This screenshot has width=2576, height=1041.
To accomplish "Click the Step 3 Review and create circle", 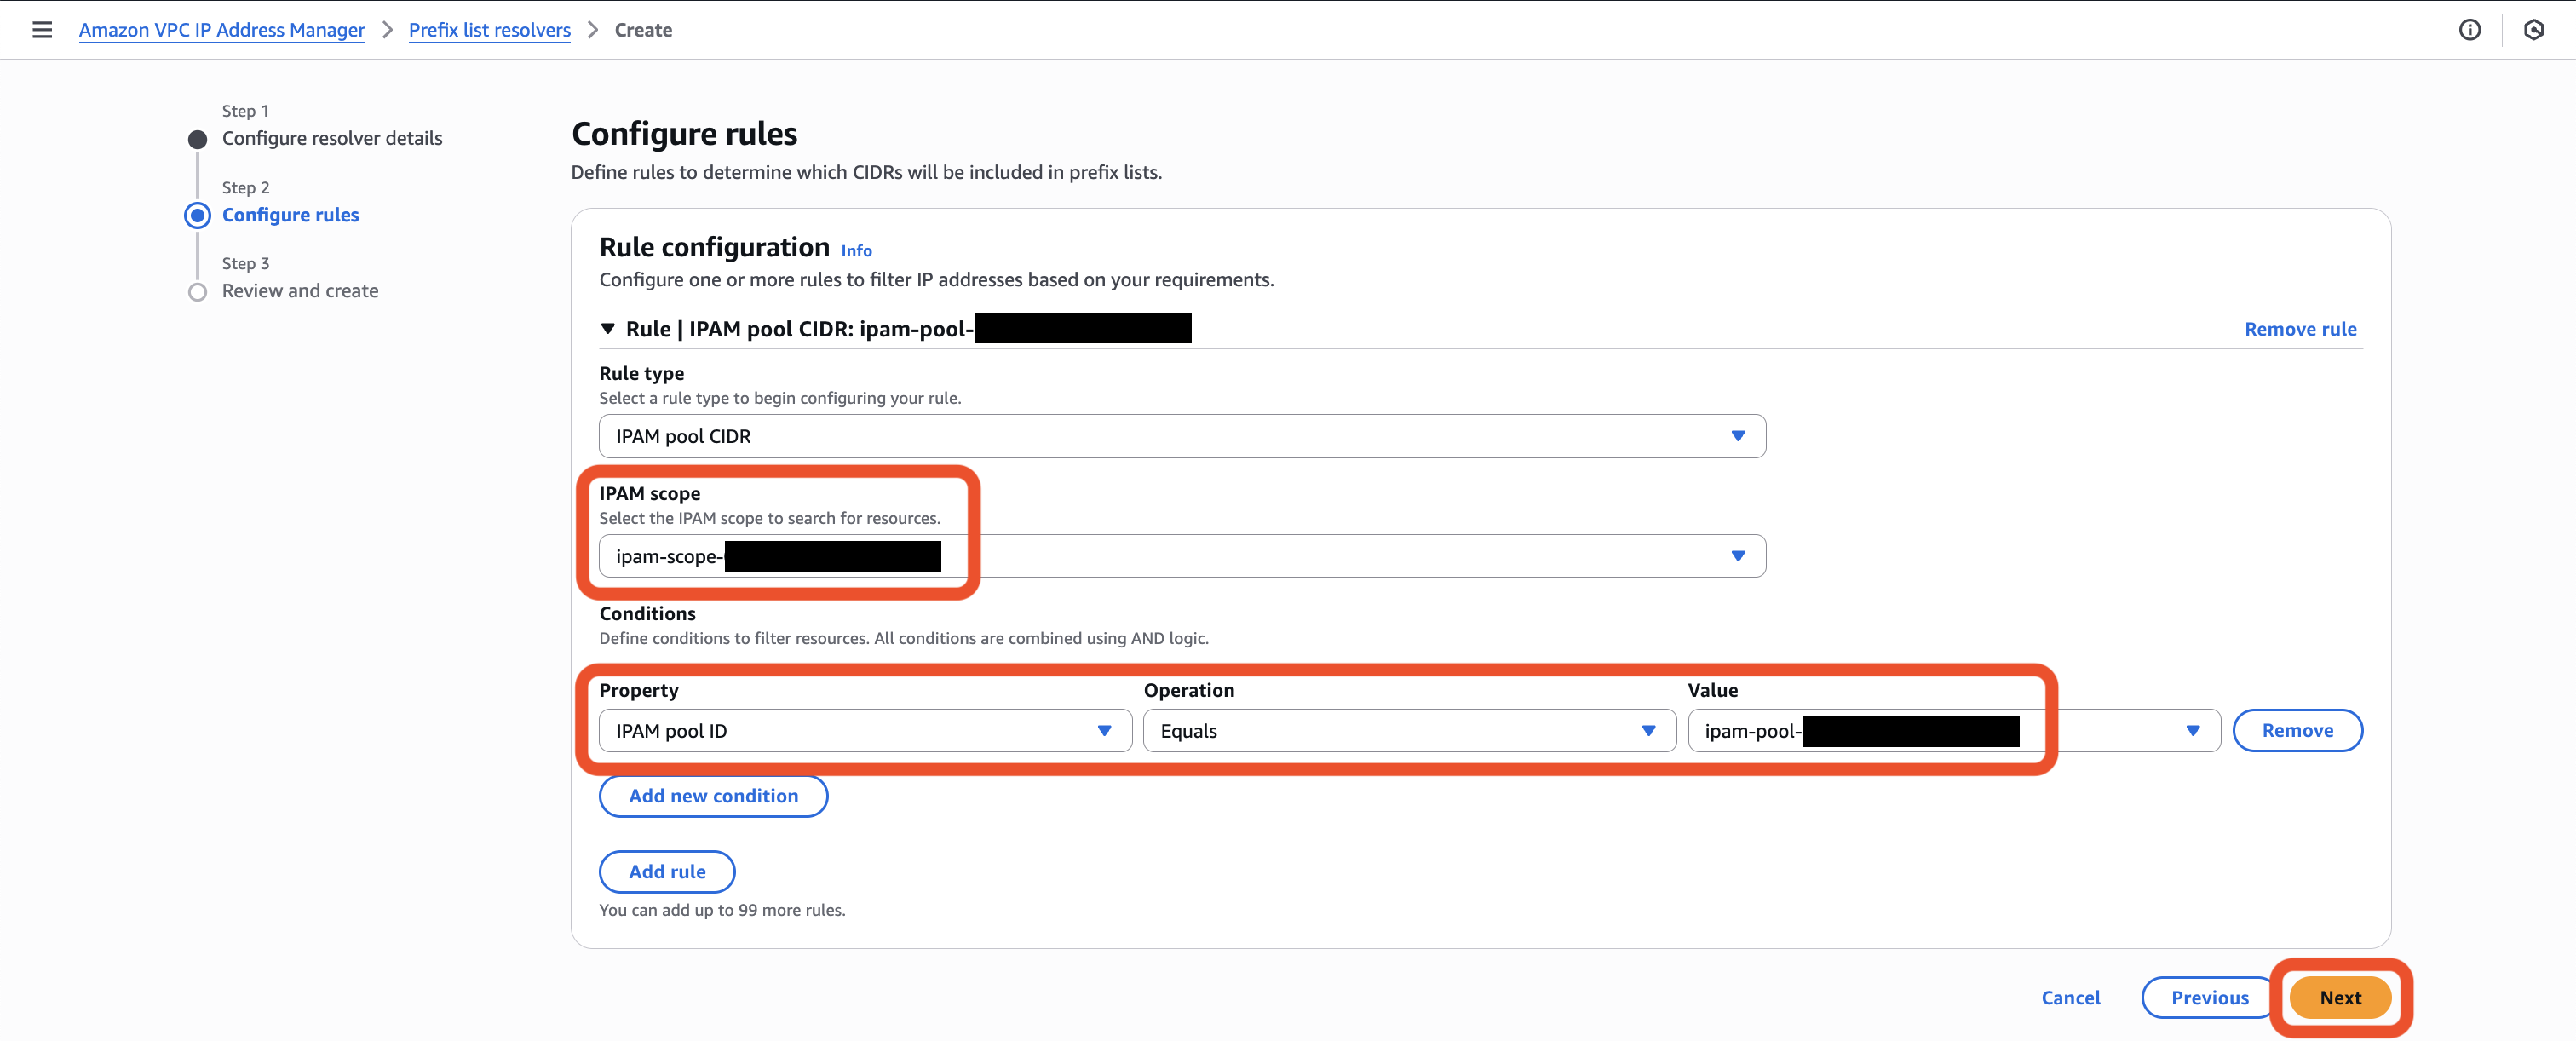I will tap(198, 292).
